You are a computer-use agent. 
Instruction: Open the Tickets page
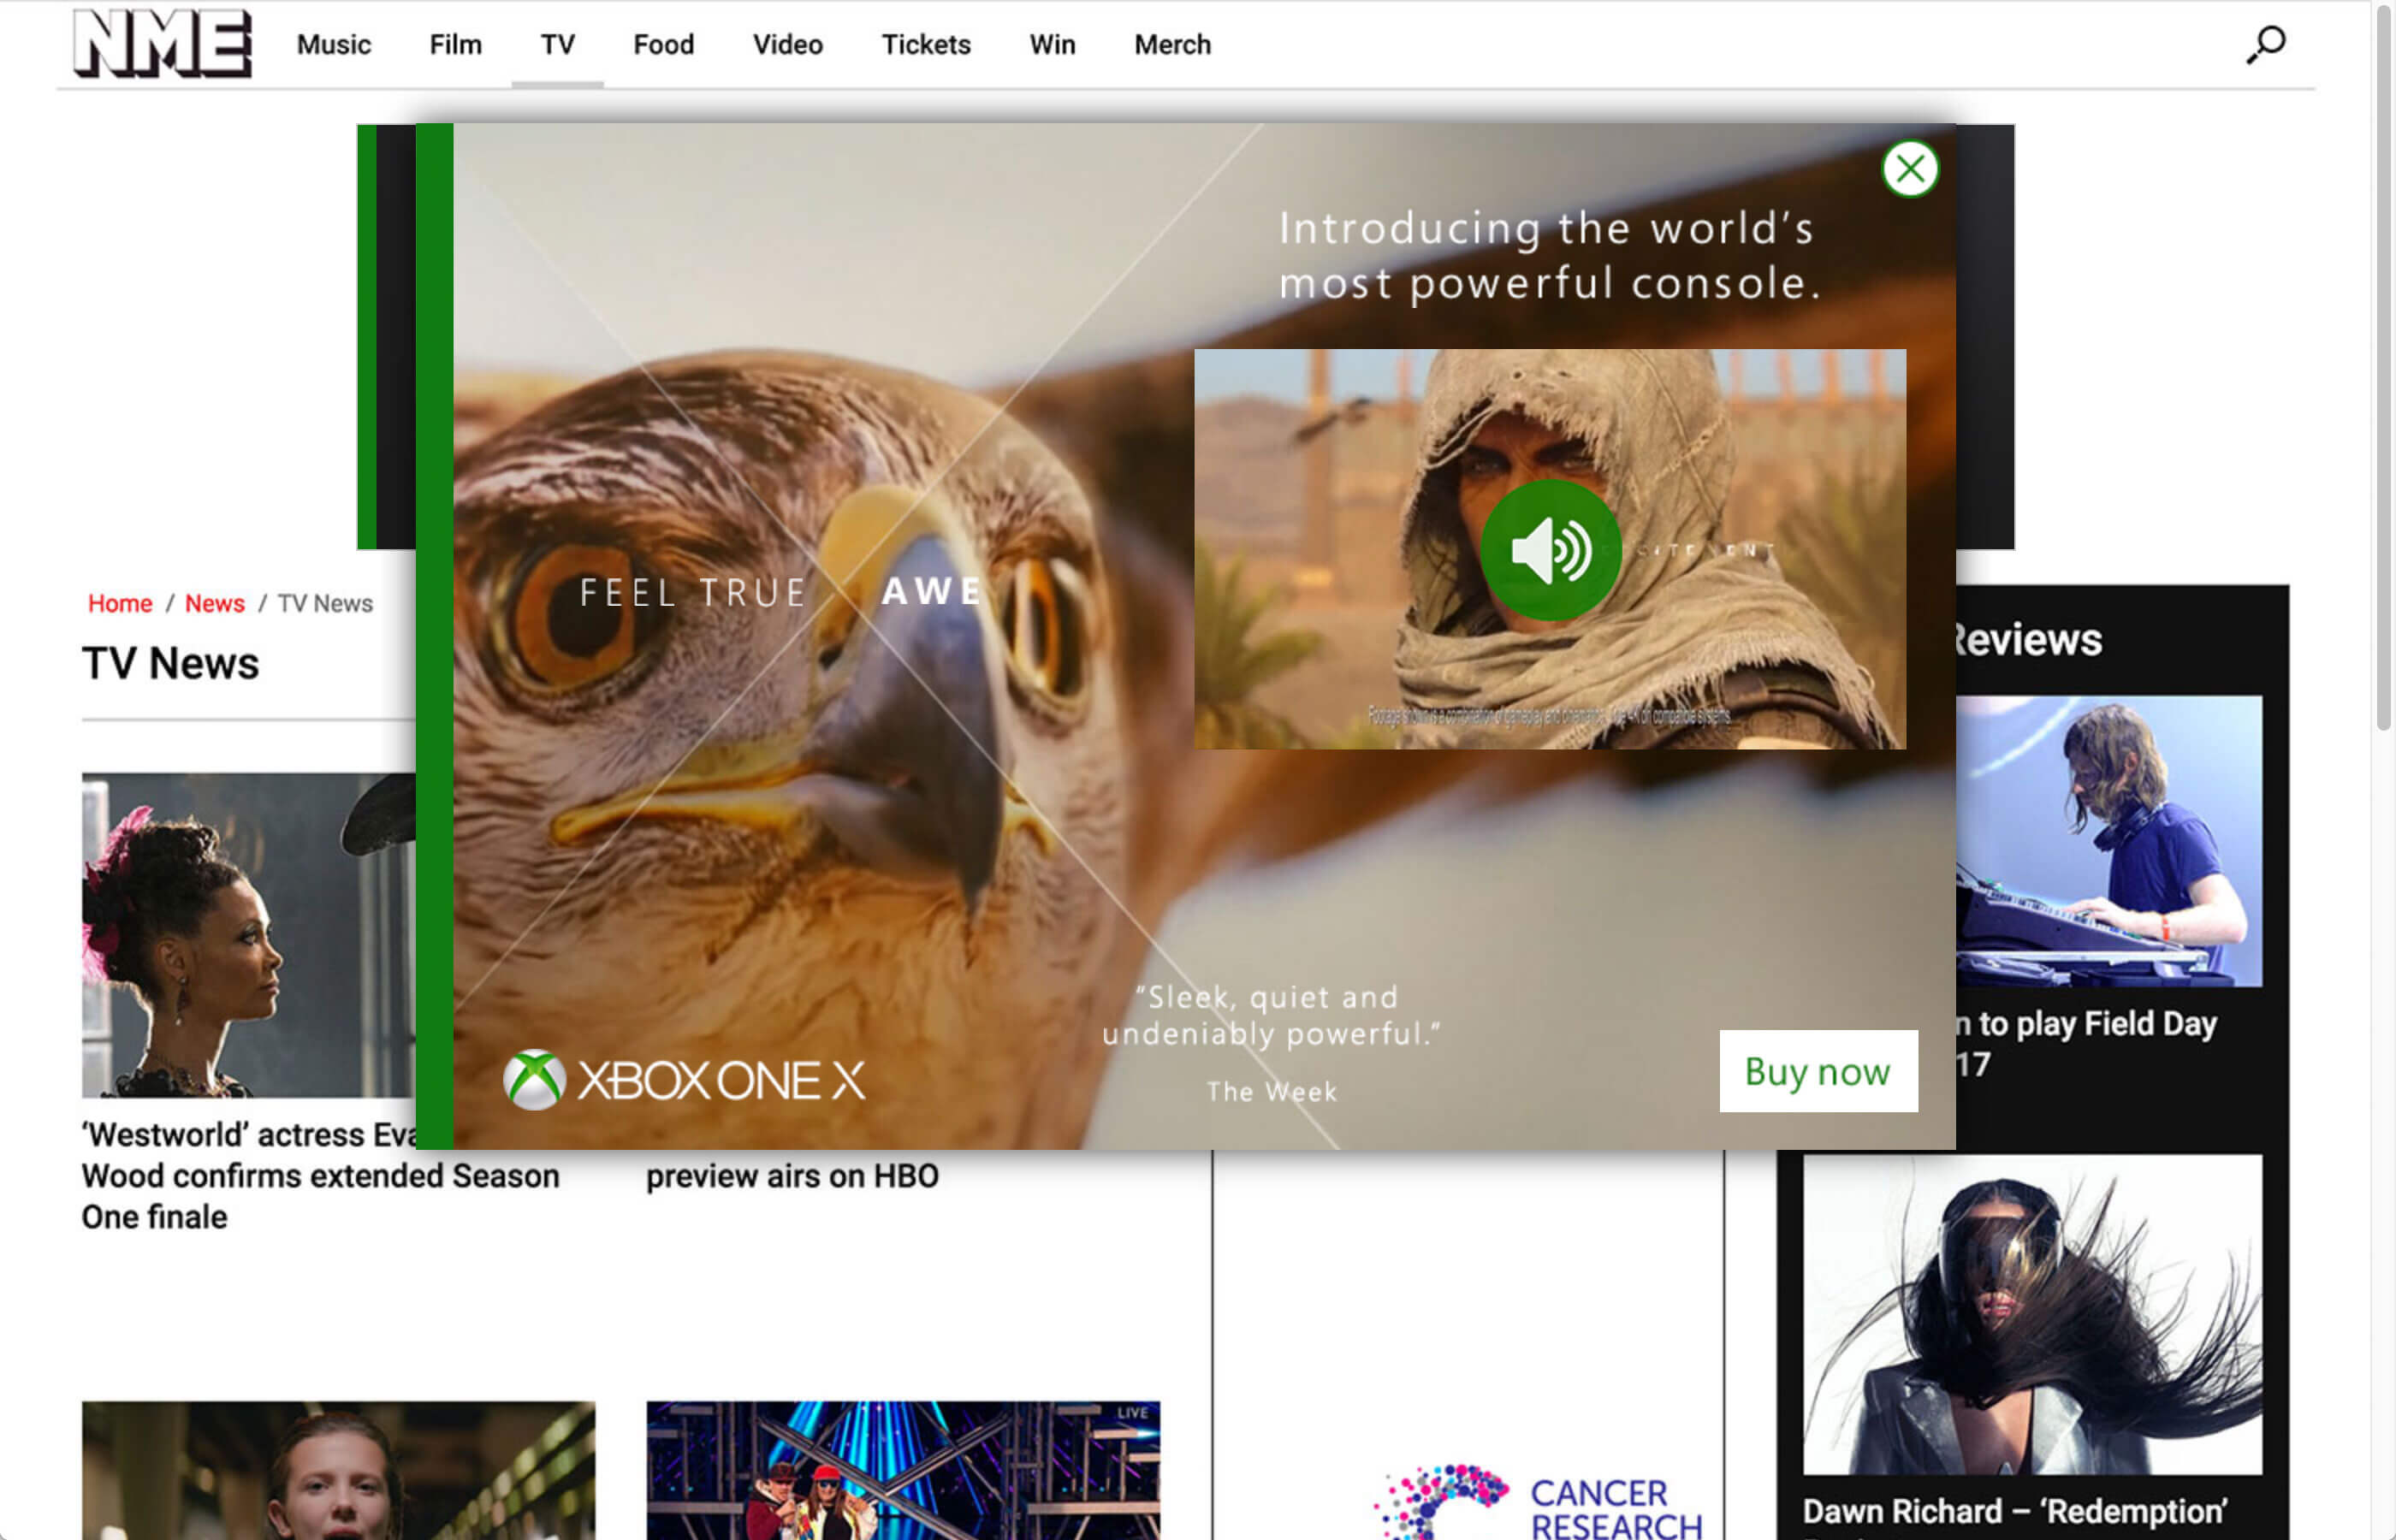[x=926, y=45]
